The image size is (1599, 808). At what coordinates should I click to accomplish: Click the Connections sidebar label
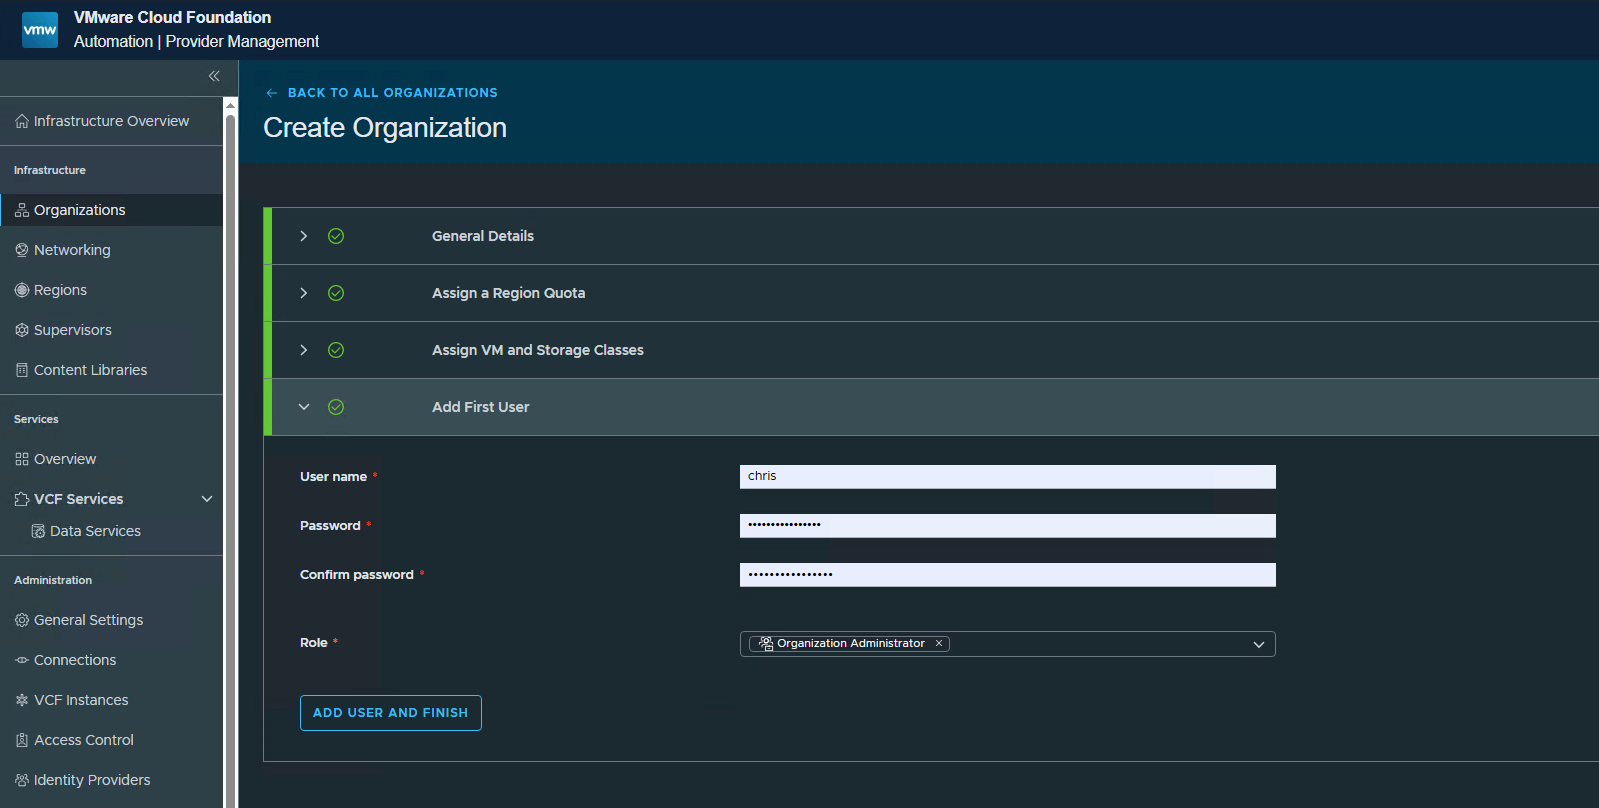tap(75, 660)
